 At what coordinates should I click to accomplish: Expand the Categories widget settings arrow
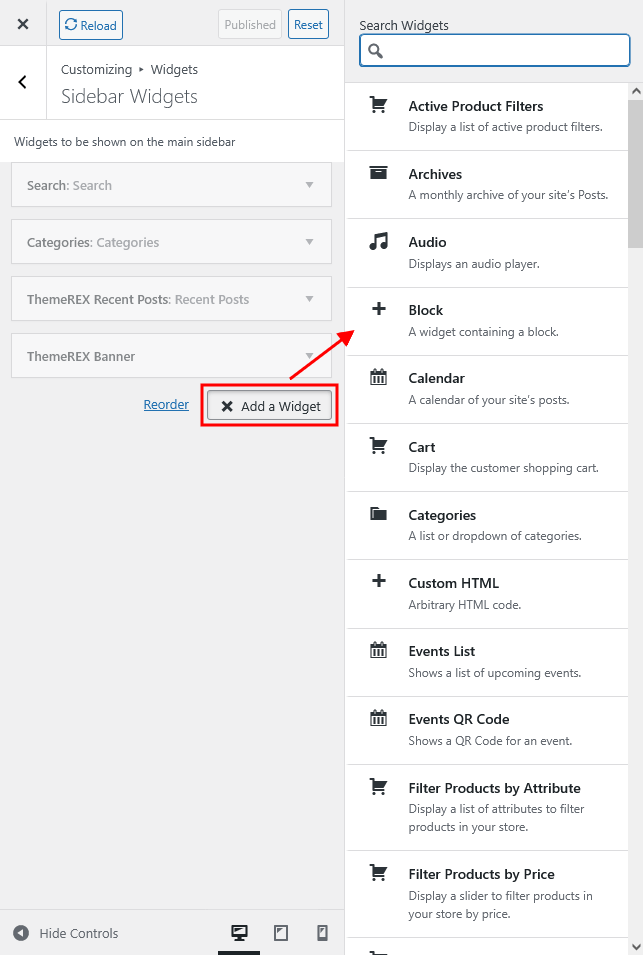pos(309,242)
